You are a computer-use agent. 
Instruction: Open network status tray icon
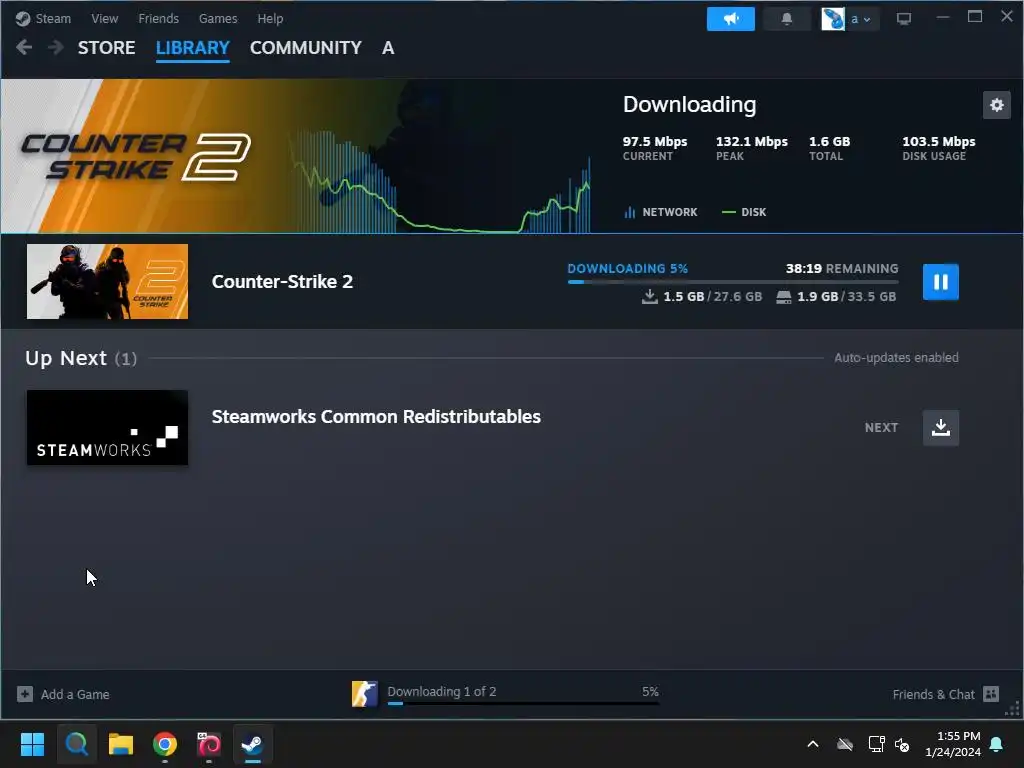[876, 744]
